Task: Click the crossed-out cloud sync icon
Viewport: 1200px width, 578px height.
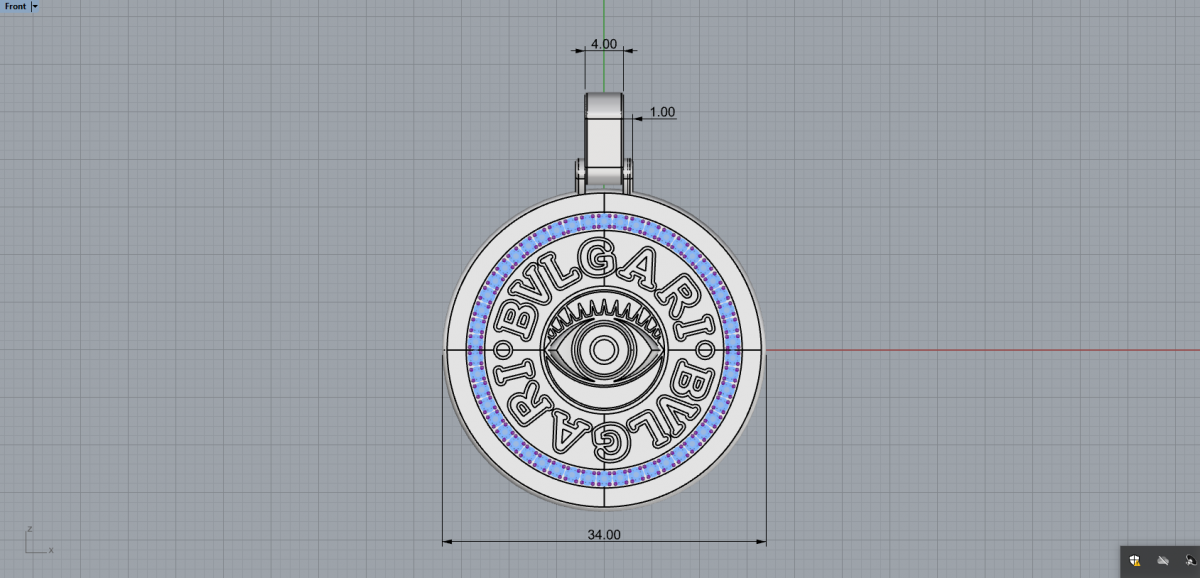Action: (1163, 561)
